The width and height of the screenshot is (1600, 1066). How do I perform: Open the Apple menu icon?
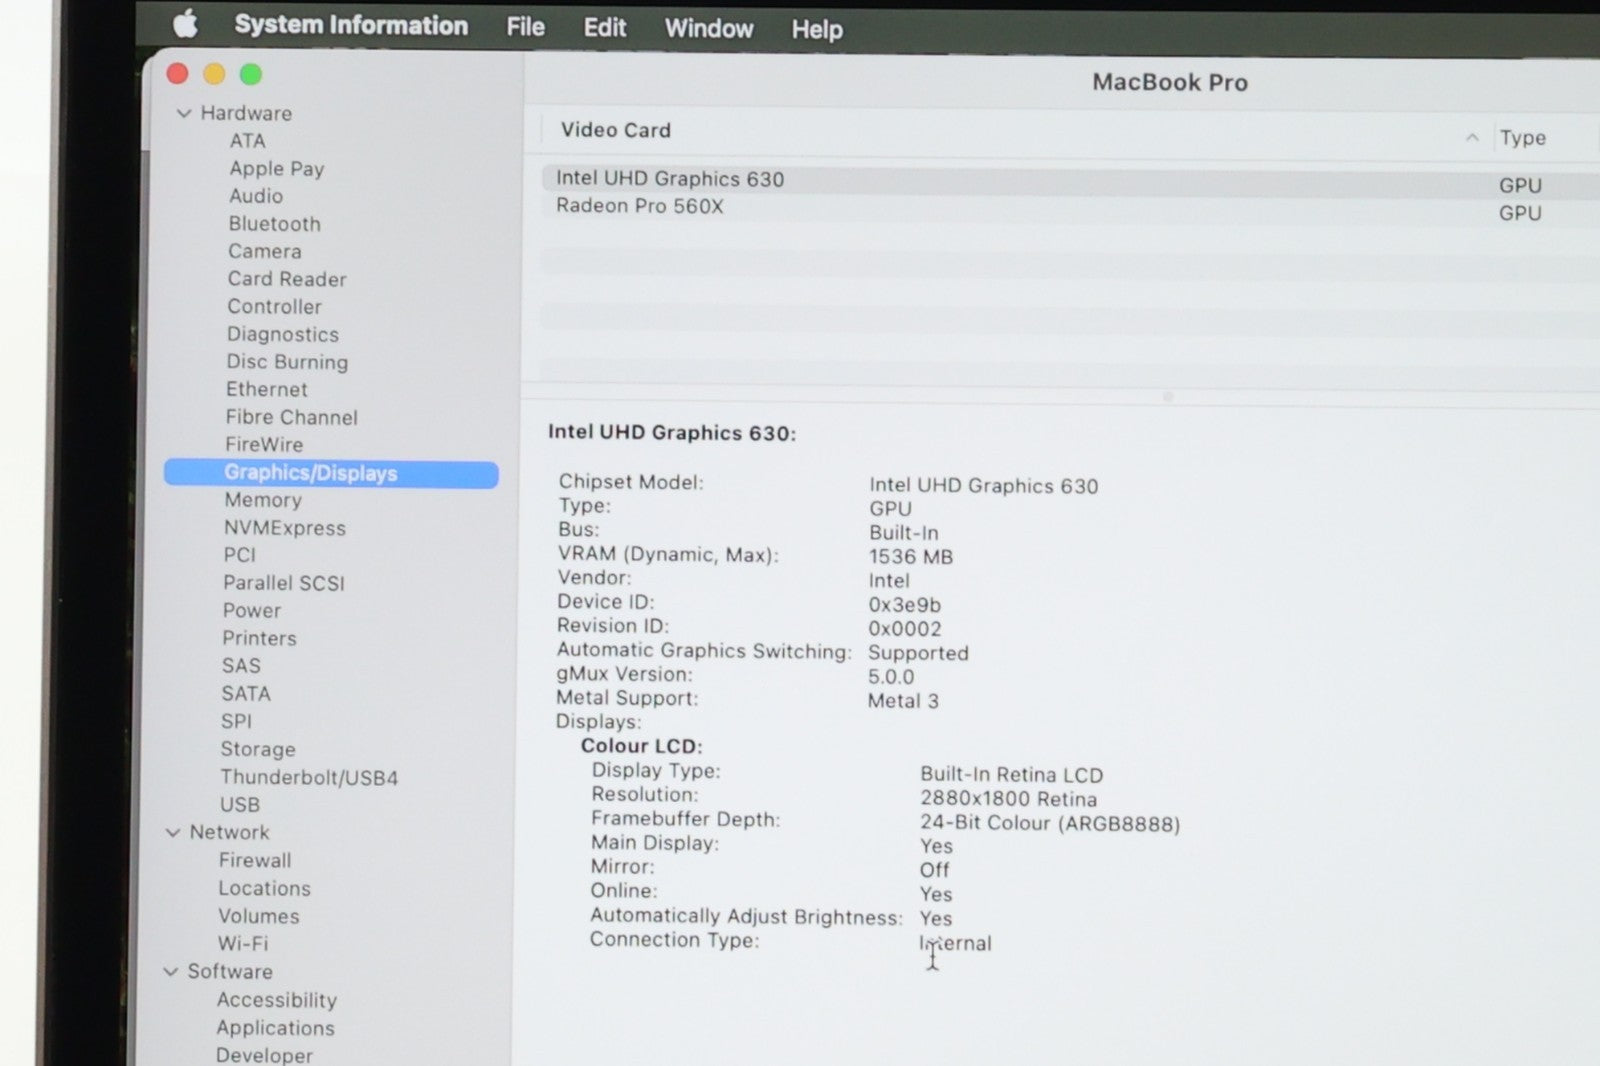click(x=185, y=25)
